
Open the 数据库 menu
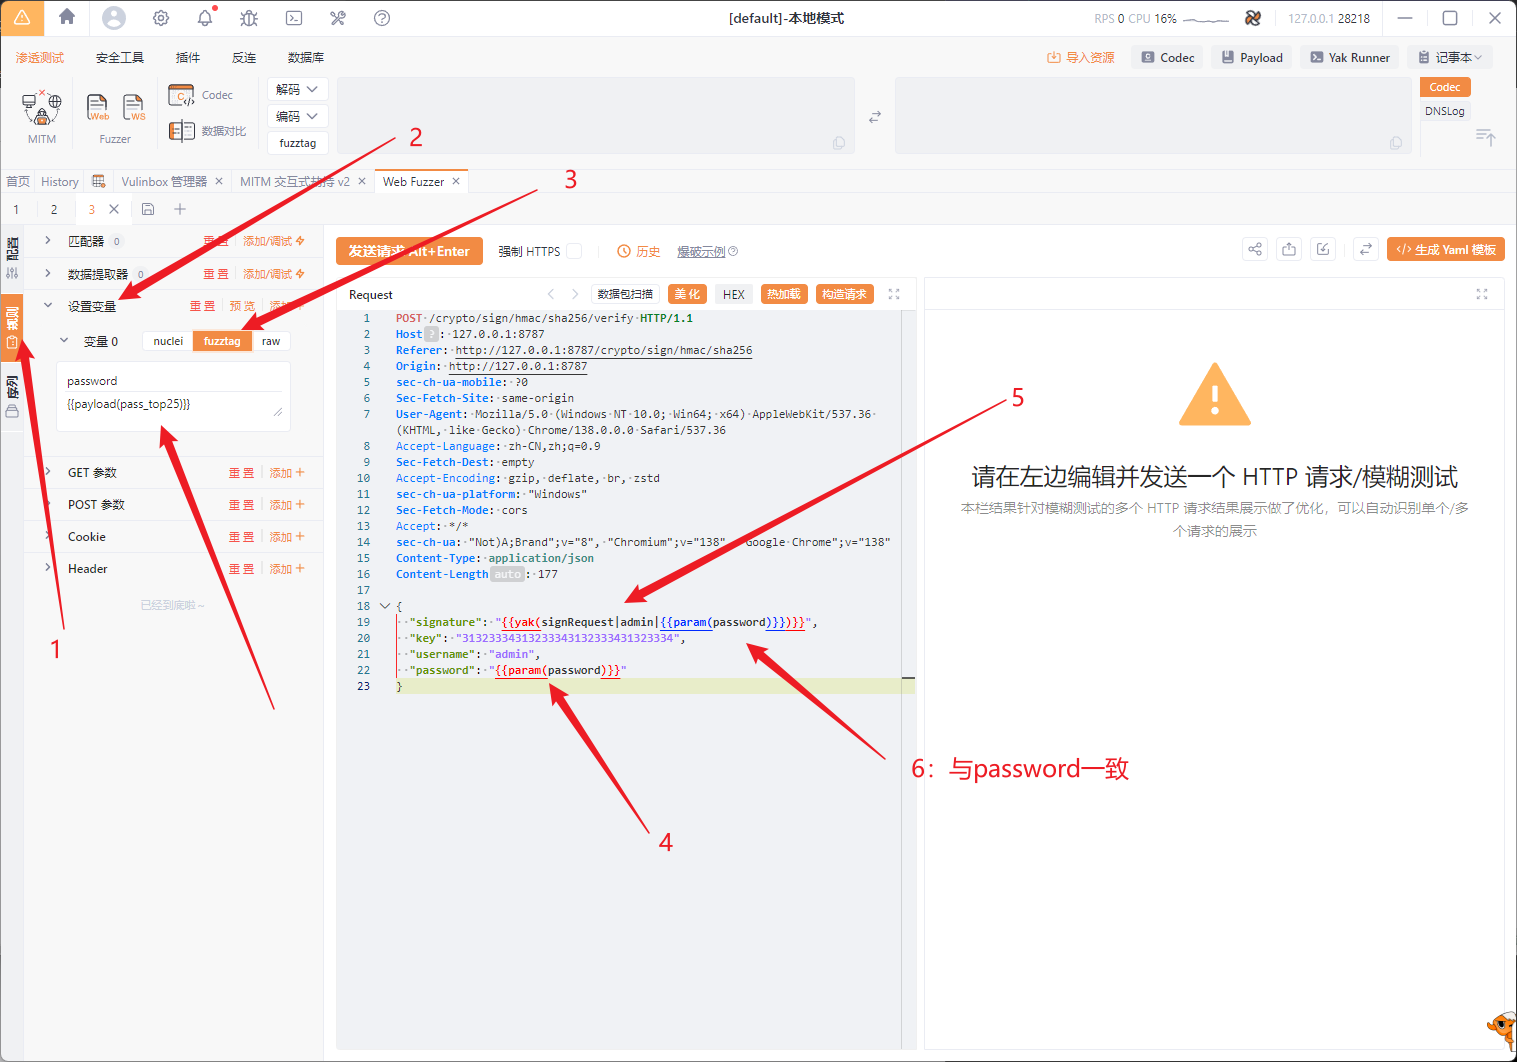(x=306, y=58)
